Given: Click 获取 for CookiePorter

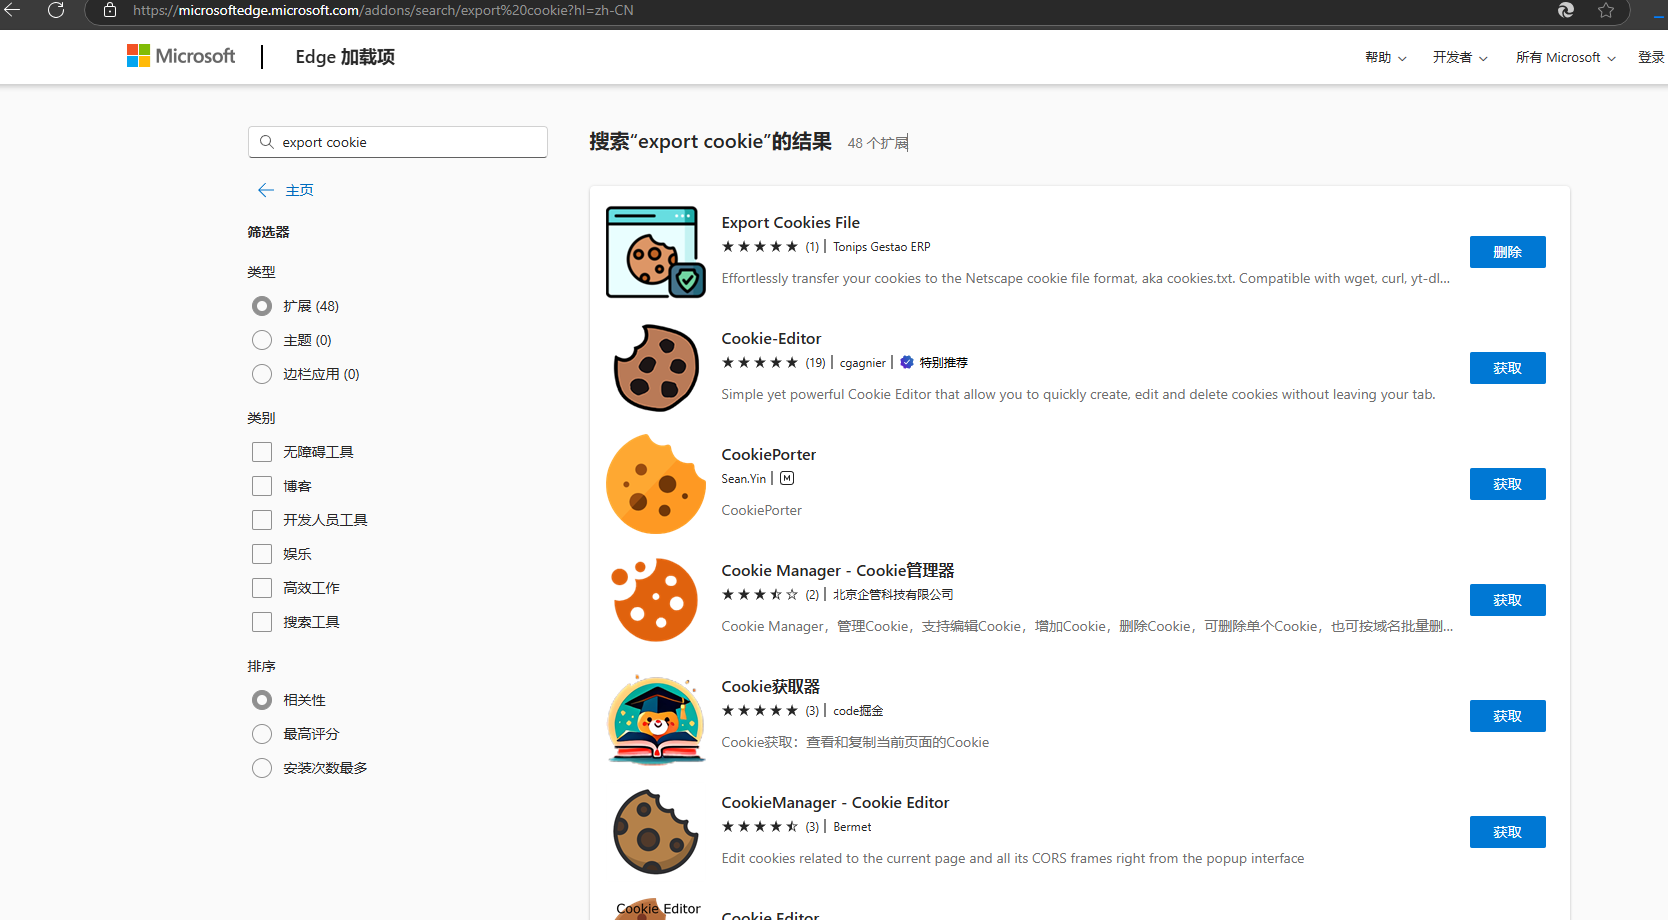Looking at the screenshot, I should [1507, 484].
